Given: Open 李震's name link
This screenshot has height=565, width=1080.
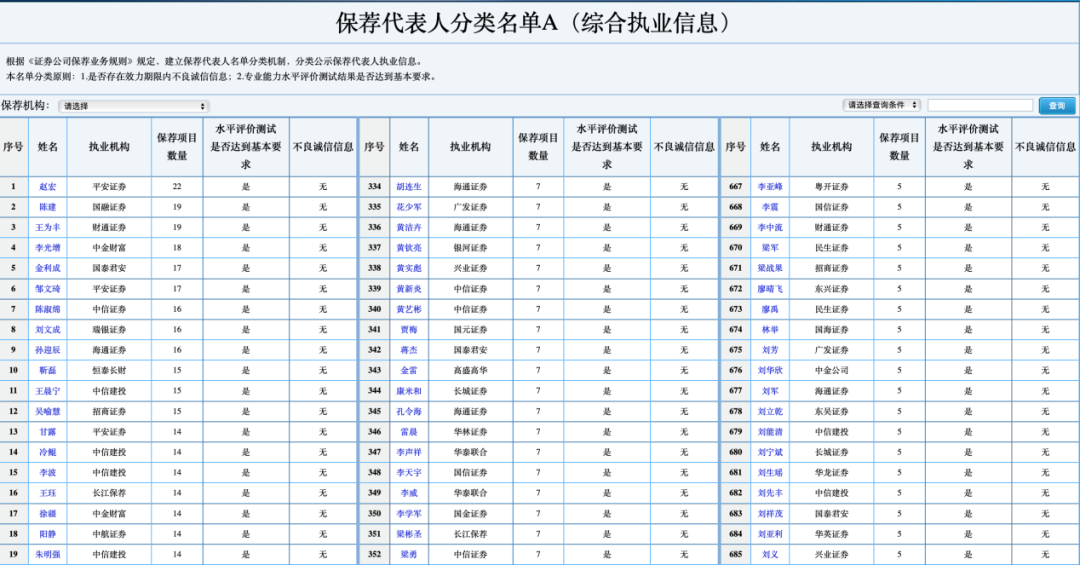Looking at the screenshot, I should click(770, 207).
